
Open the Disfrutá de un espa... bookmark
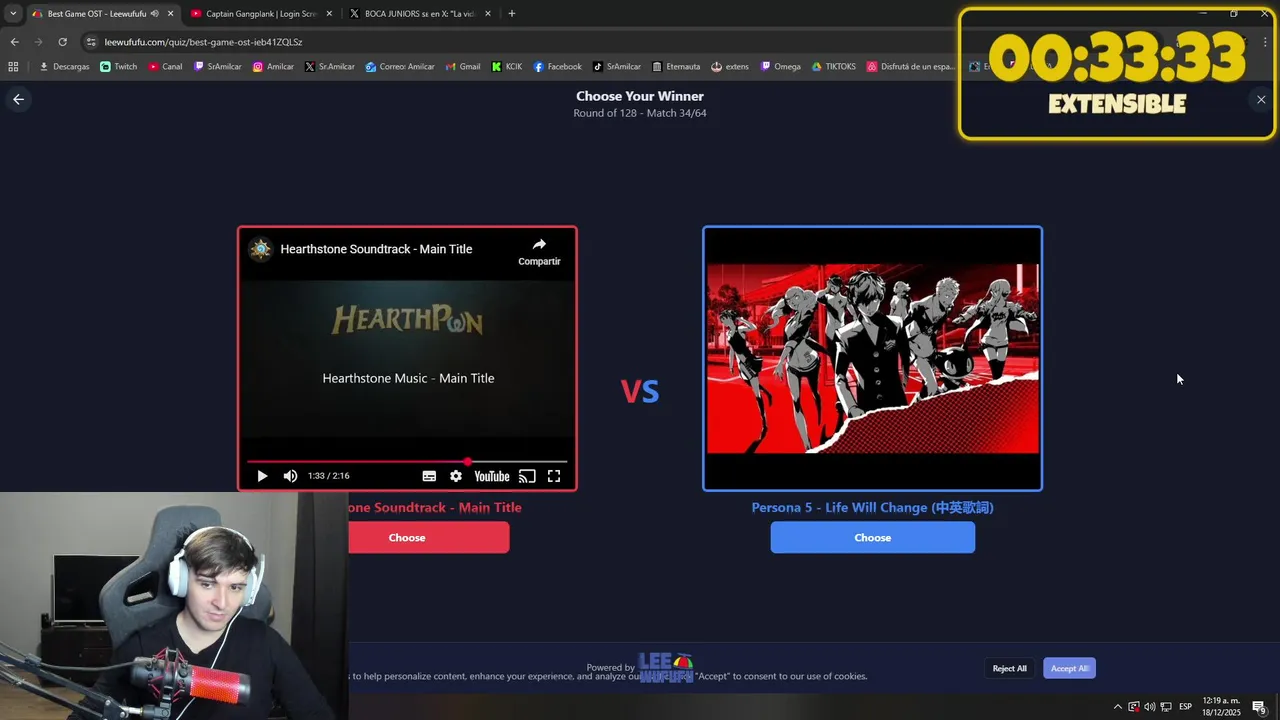point(911,67)
